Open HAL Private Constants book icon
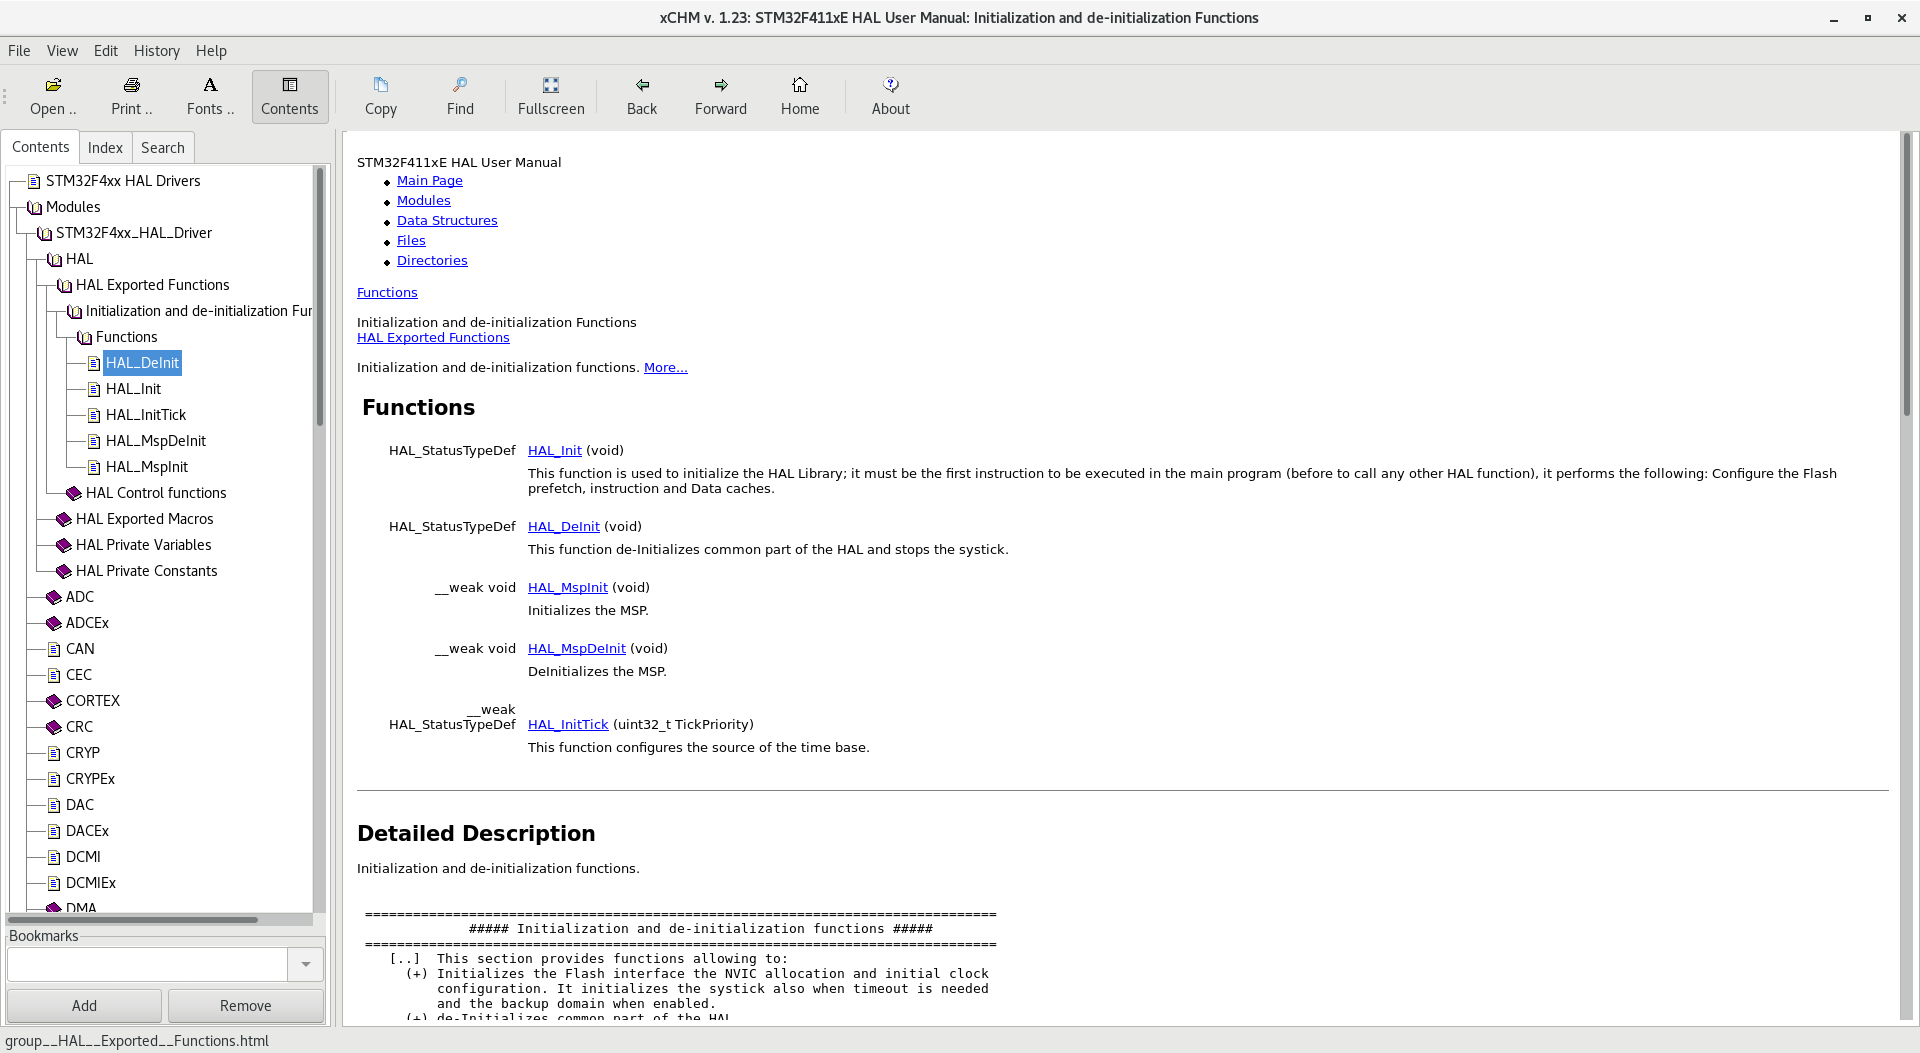The height and width of the screenshot is (1053, 1920). [x=64, y=571]
